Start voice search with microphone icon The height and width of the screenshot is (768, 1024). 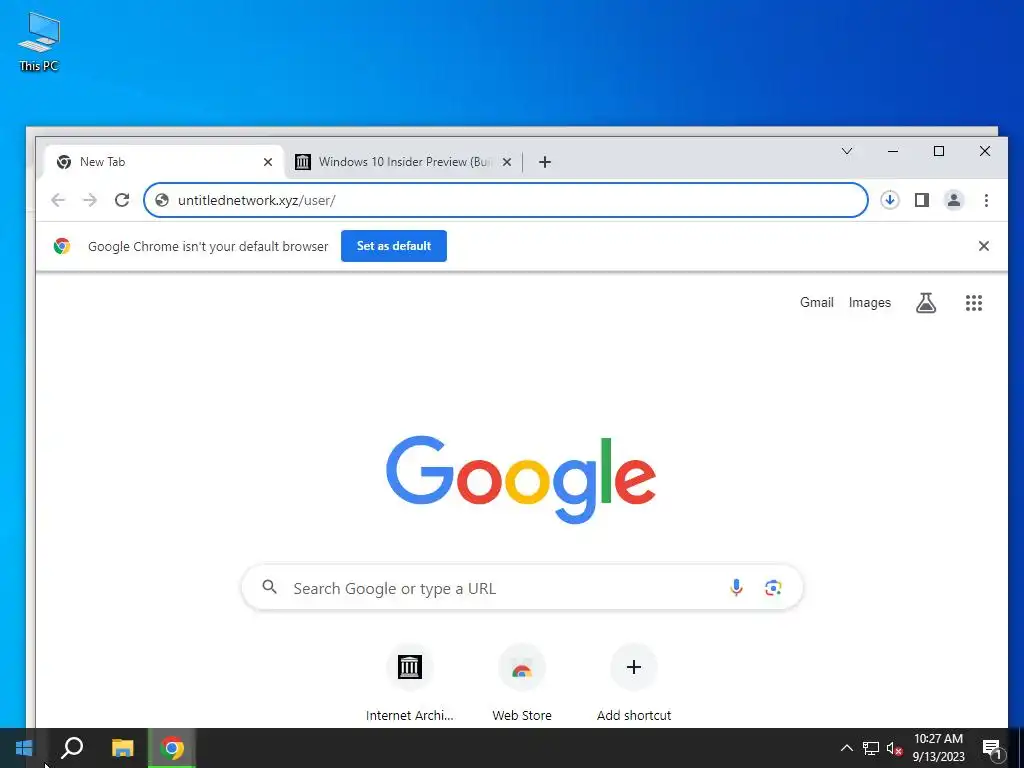click(736, 588)
